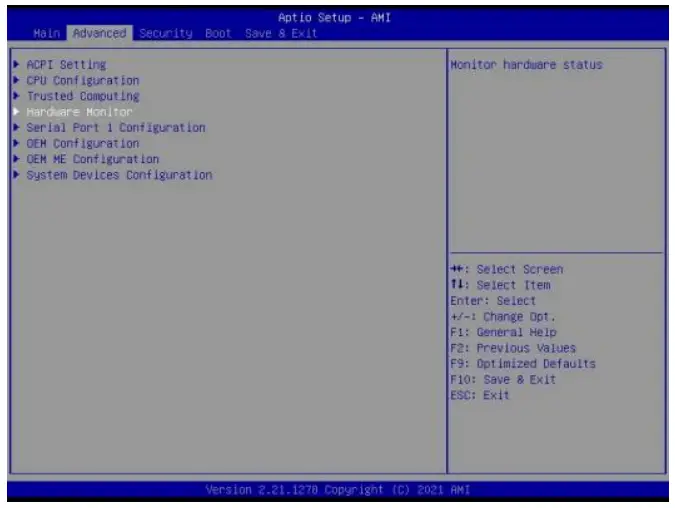The image size is (675, 508).
Task: Click the '+/-: Change Opt.' hint
Action: [x=503, y=317]
